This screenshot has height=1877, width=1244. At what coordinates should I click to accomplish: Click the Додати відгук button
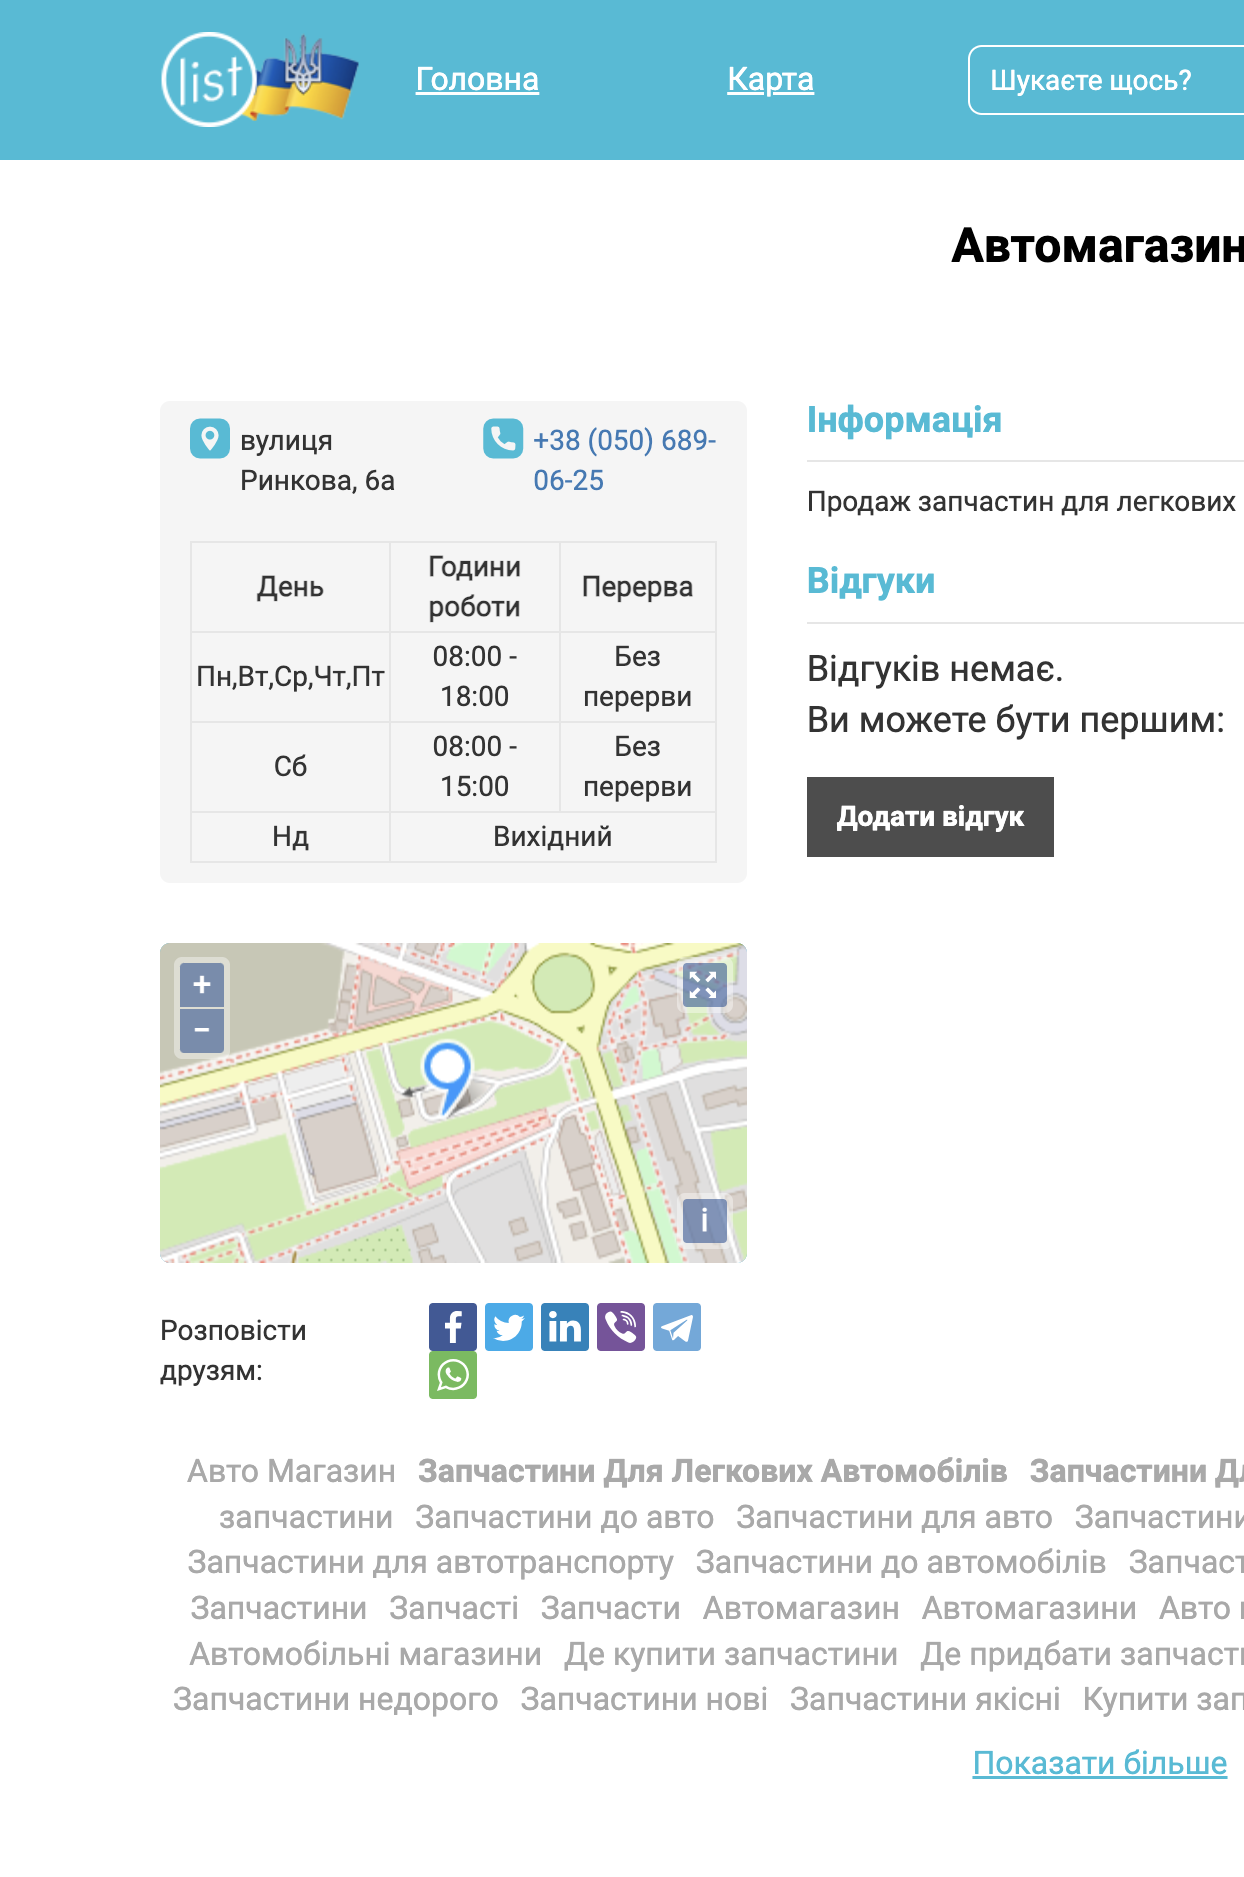click(x=930, y=817)
